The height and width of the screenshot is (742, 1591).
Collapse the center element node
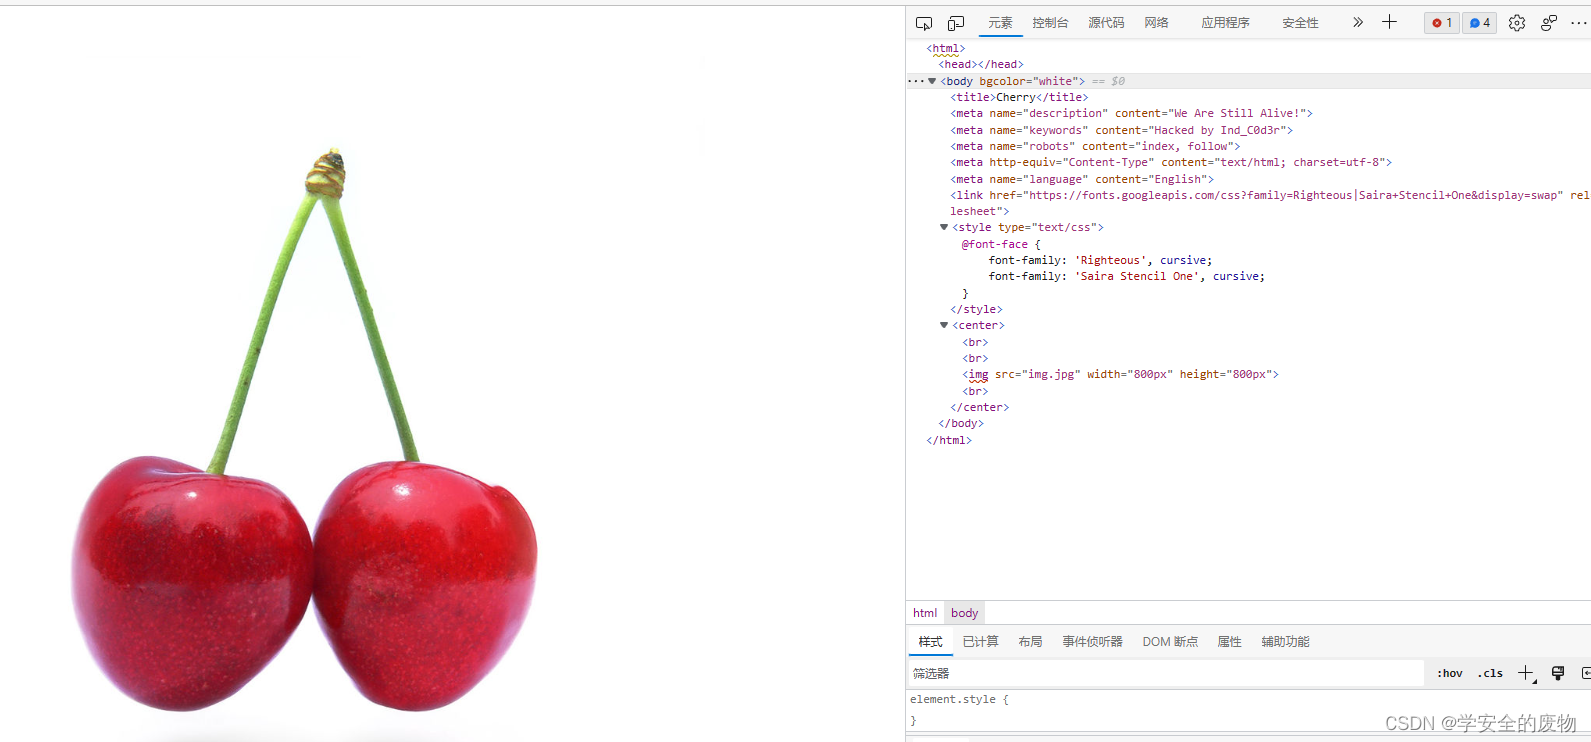tap(944, 325)
